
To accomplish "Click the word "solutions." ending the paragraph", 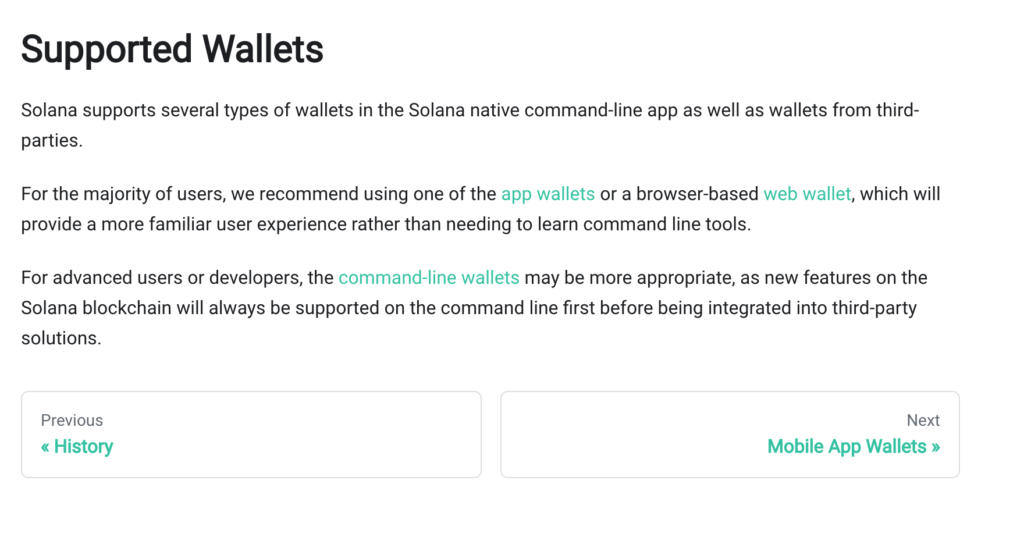I will (61, 338).
